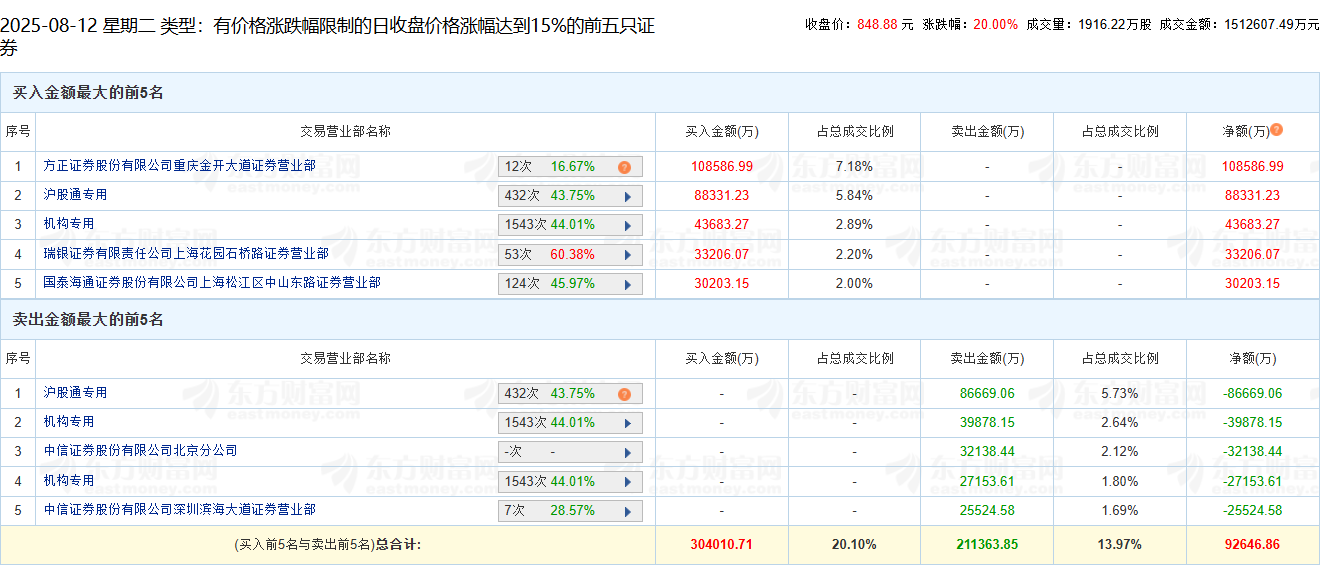This screenshot has width=1326, height=570.
Task: Open the 国泰海通证券上海松江区中山东路营业部 link
Action: click(x=212, y=283)
